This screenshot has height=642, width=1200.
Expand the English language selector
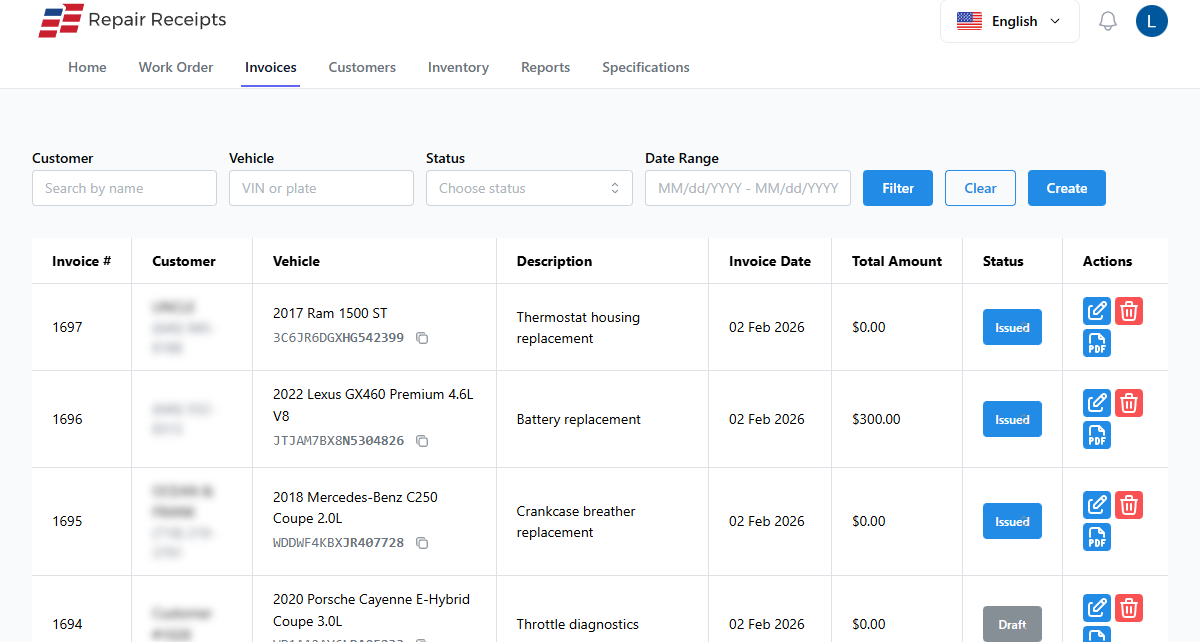tap(1009, 21)
